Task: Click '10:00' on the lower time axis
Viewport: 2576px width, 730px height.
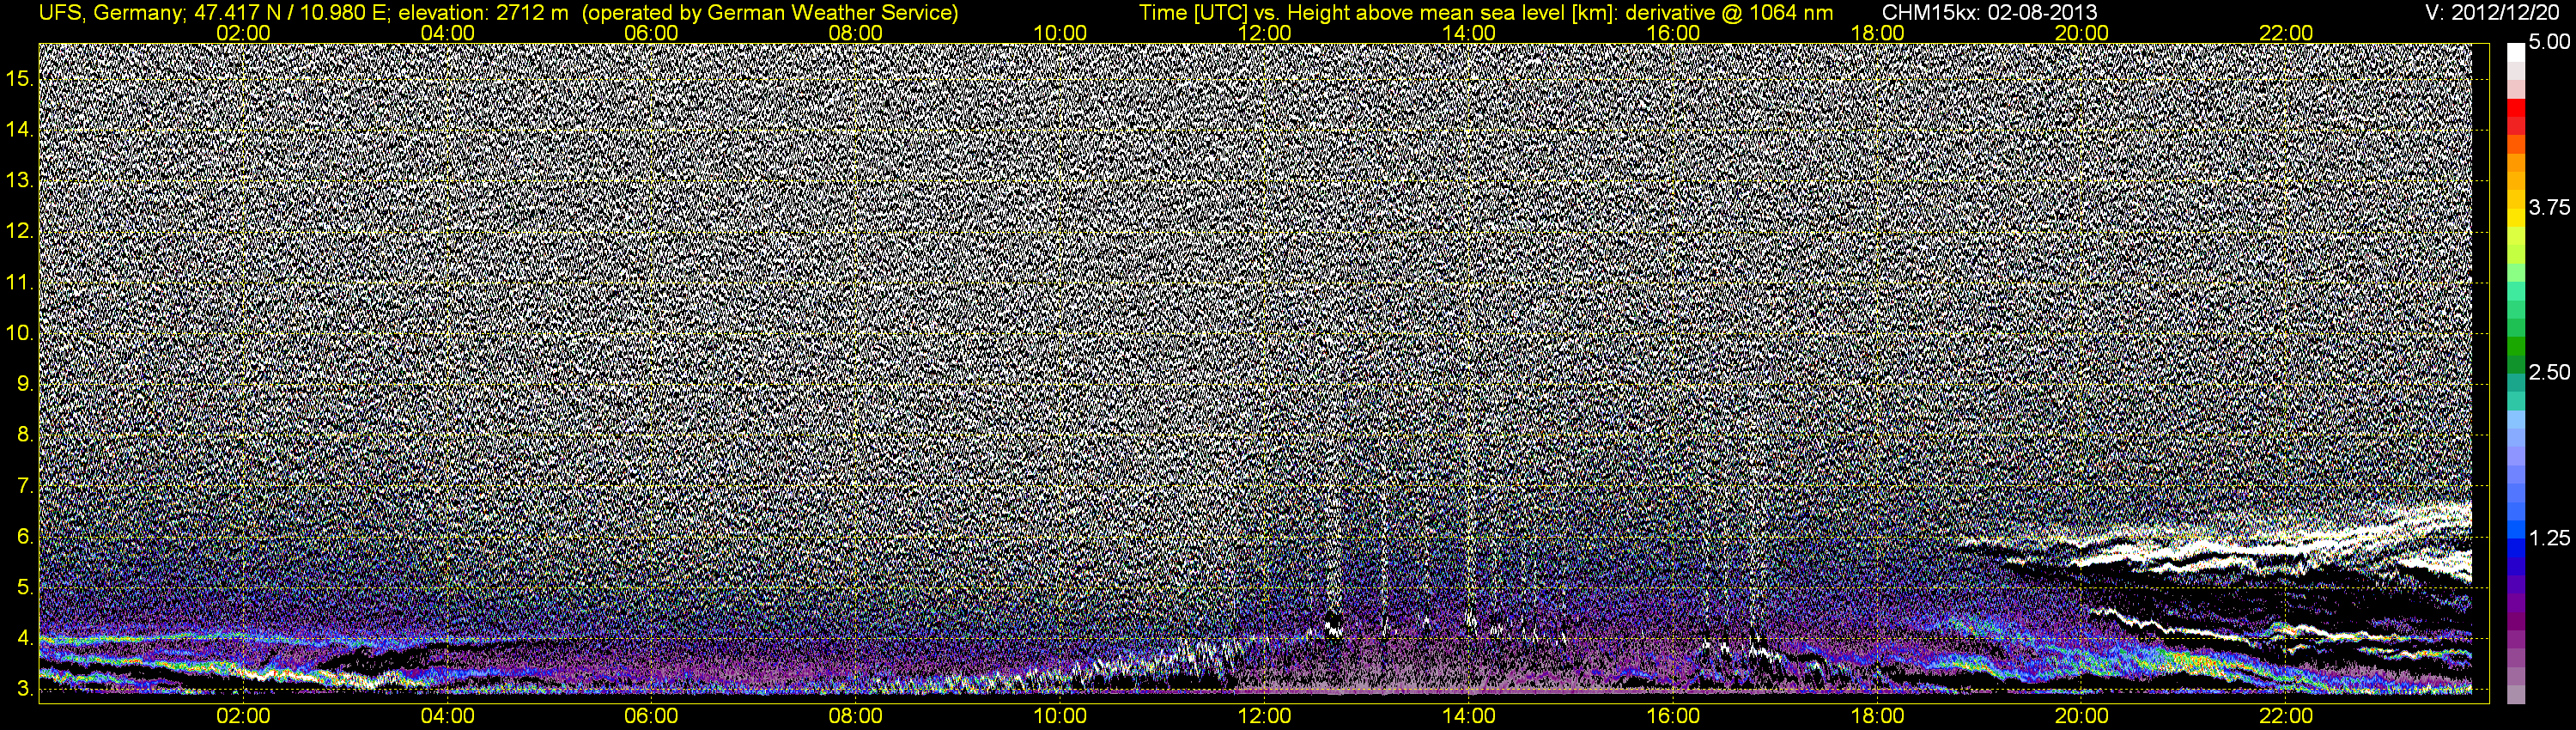Action: tap(1060, 716)
